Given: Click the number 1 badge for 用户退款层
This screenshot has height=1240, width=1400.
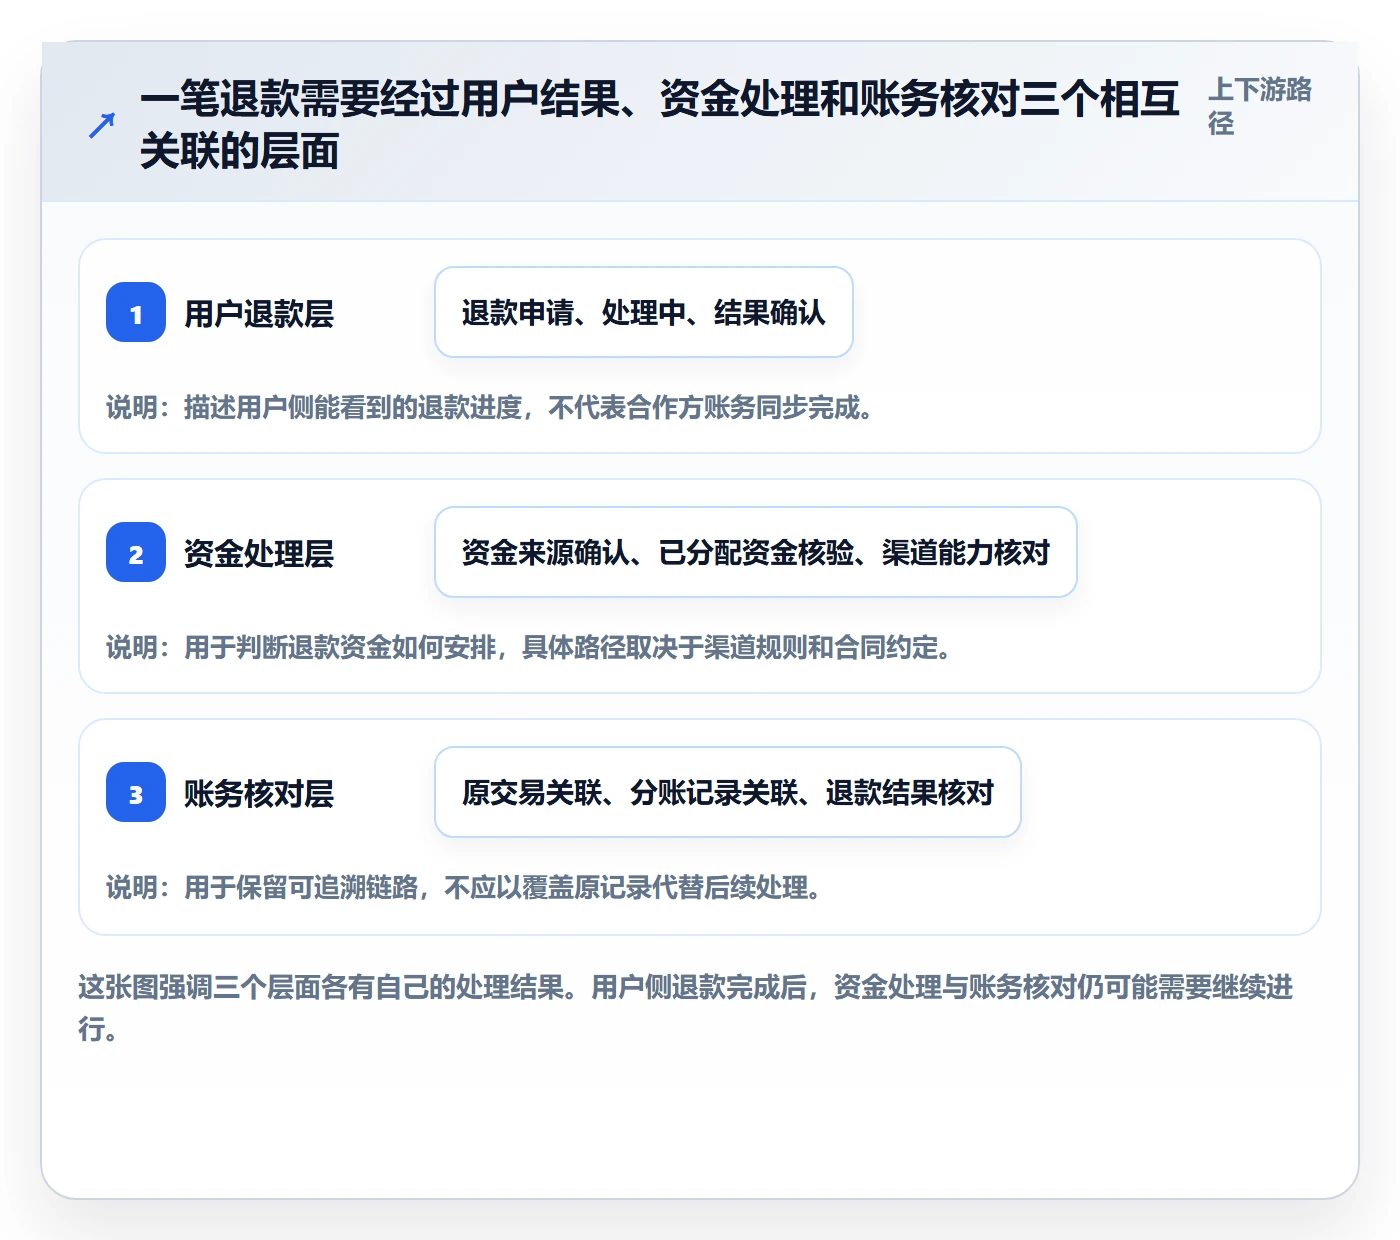Looking at the screenshot, I should point(136,312).
